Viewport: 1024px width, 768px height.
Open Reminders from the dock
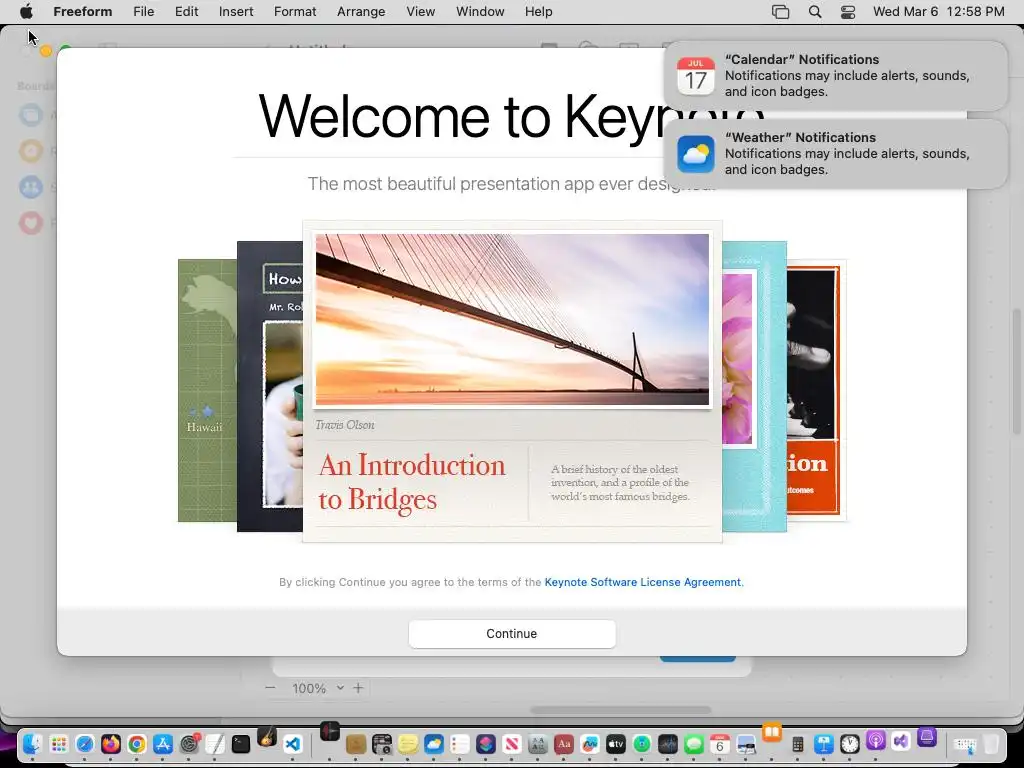pyautogui.click(x=460, y=744)
